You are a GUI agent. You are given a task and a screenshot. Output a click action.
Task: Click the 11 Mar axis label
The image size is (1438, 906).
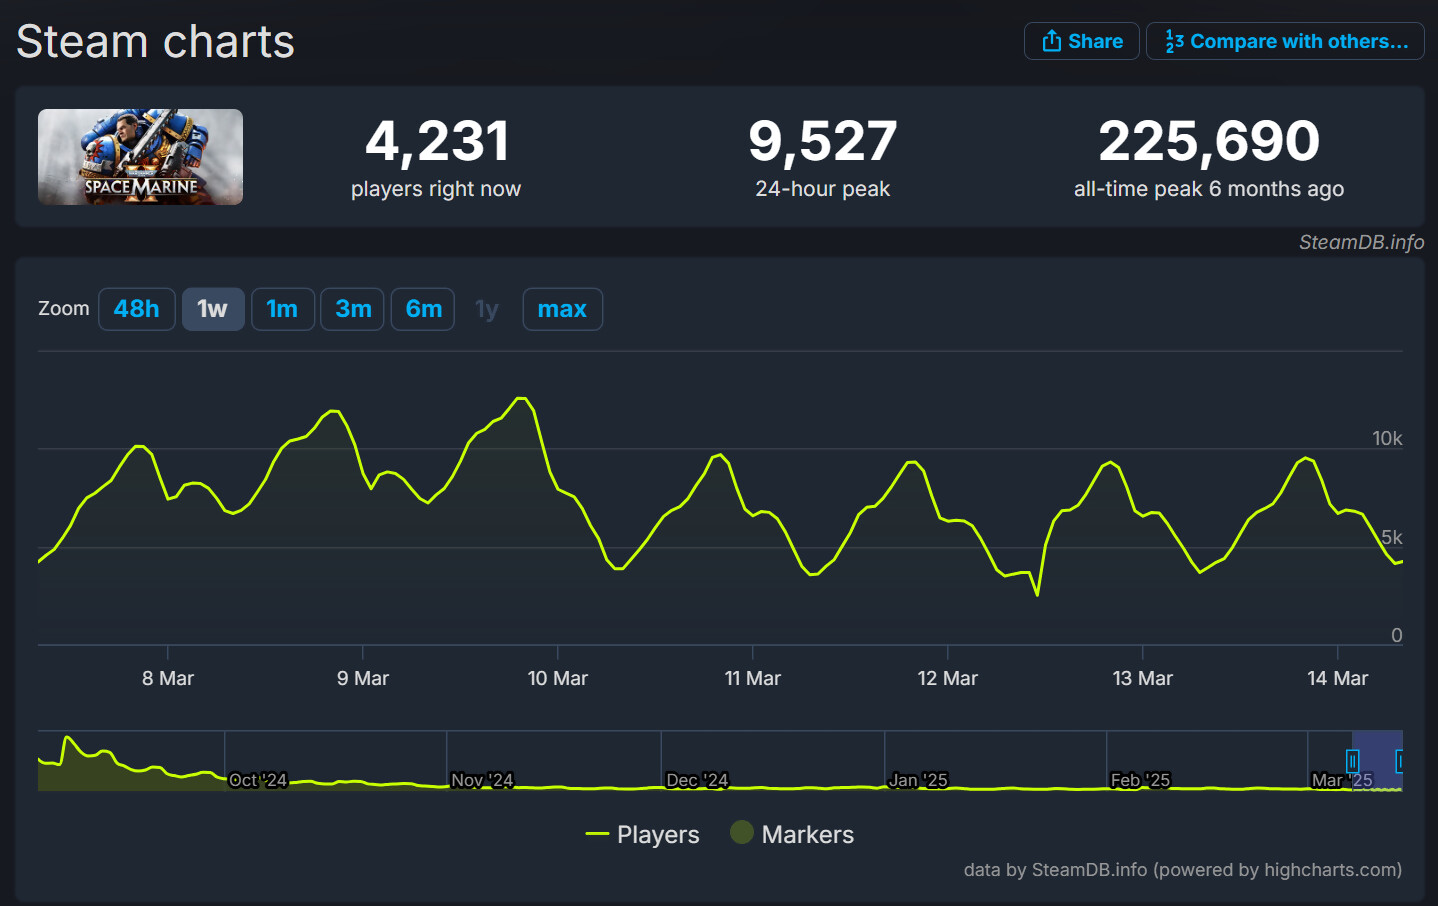tap(753, 678)
